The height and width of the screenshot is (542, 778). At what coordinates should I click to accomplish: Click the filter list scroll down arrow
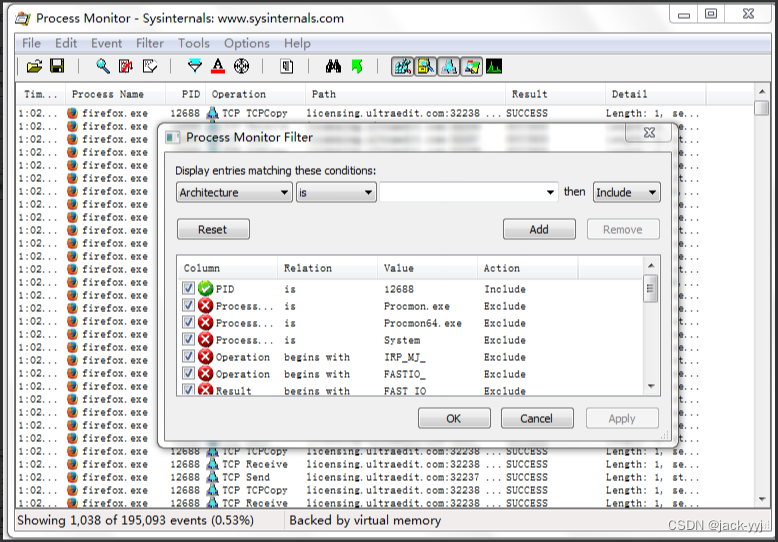[x=651, y=386]
